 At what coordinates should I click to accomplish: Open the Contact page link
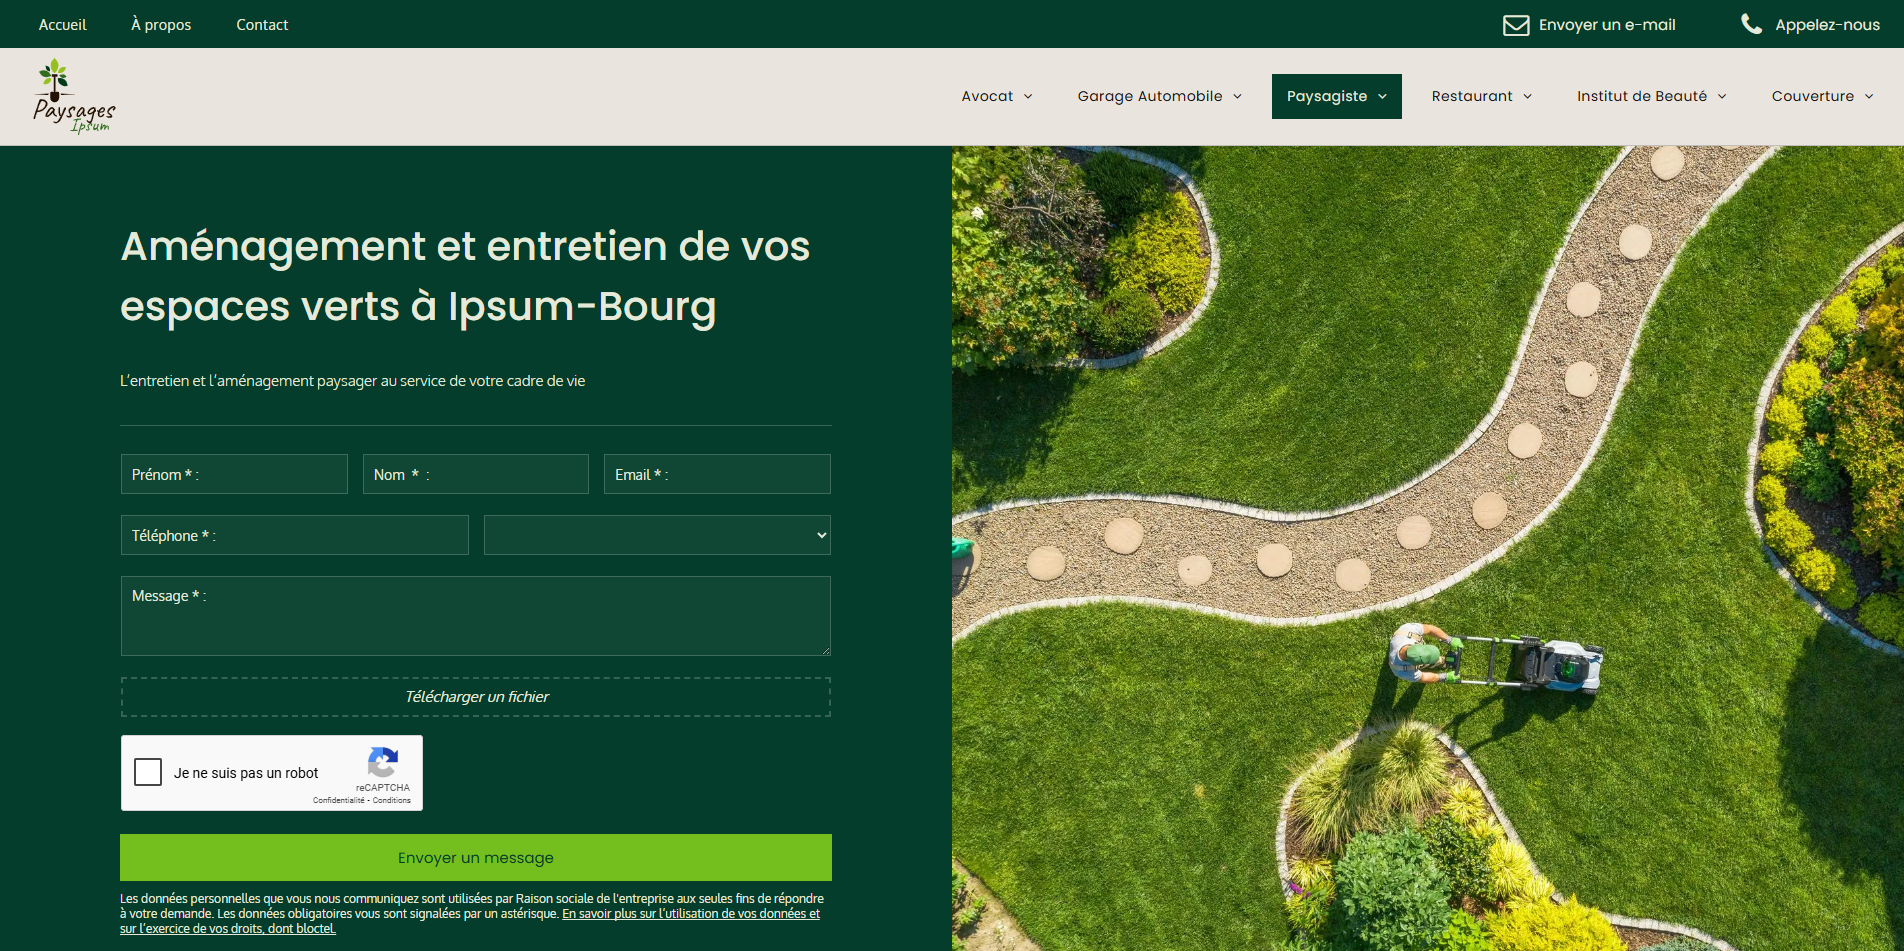tap(262, 25)
